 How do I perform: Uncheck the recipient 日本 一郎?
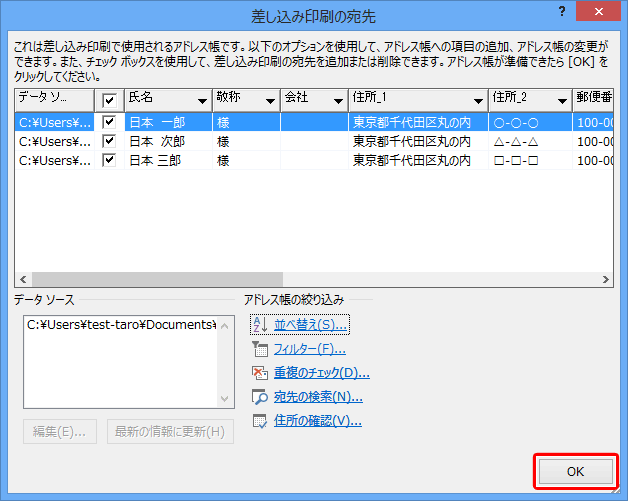coord(109,122)
